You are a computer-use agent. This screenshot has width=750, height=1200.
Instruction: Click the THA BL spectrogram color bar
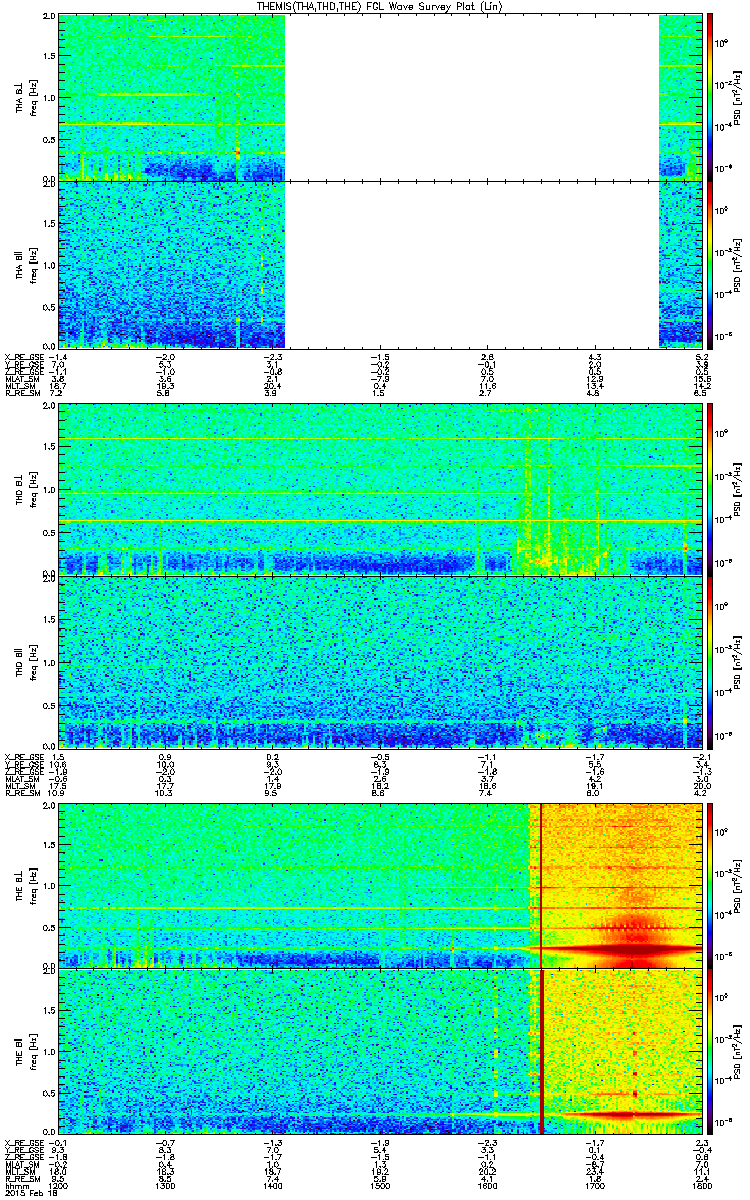[x=710, y=97]
